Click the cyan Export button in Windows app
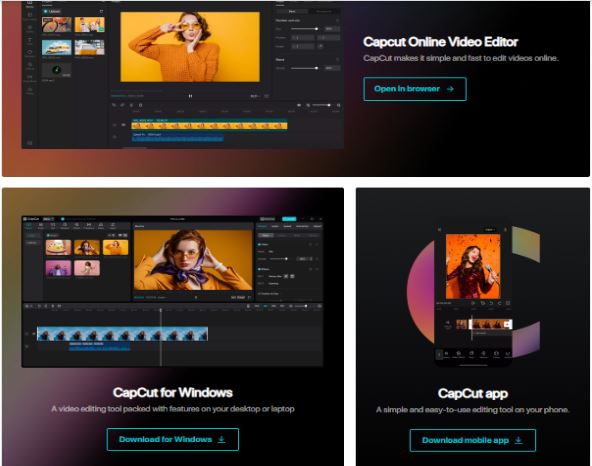Image resolution: width=592 pixels, height=466 pixels. [x=289, y=219]
